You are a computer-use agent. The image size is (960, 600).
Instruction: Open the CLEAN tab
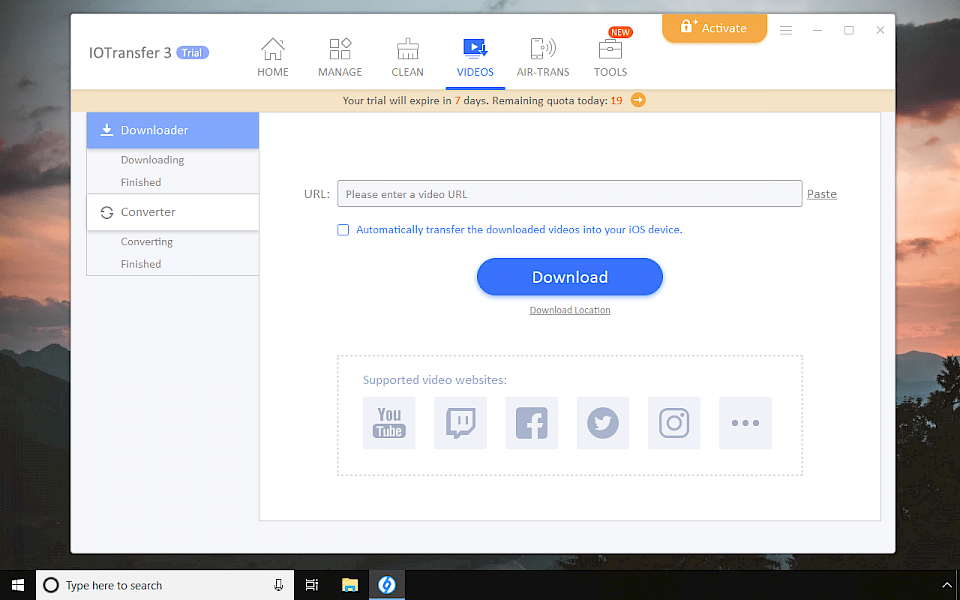click(x=407, y=58)
